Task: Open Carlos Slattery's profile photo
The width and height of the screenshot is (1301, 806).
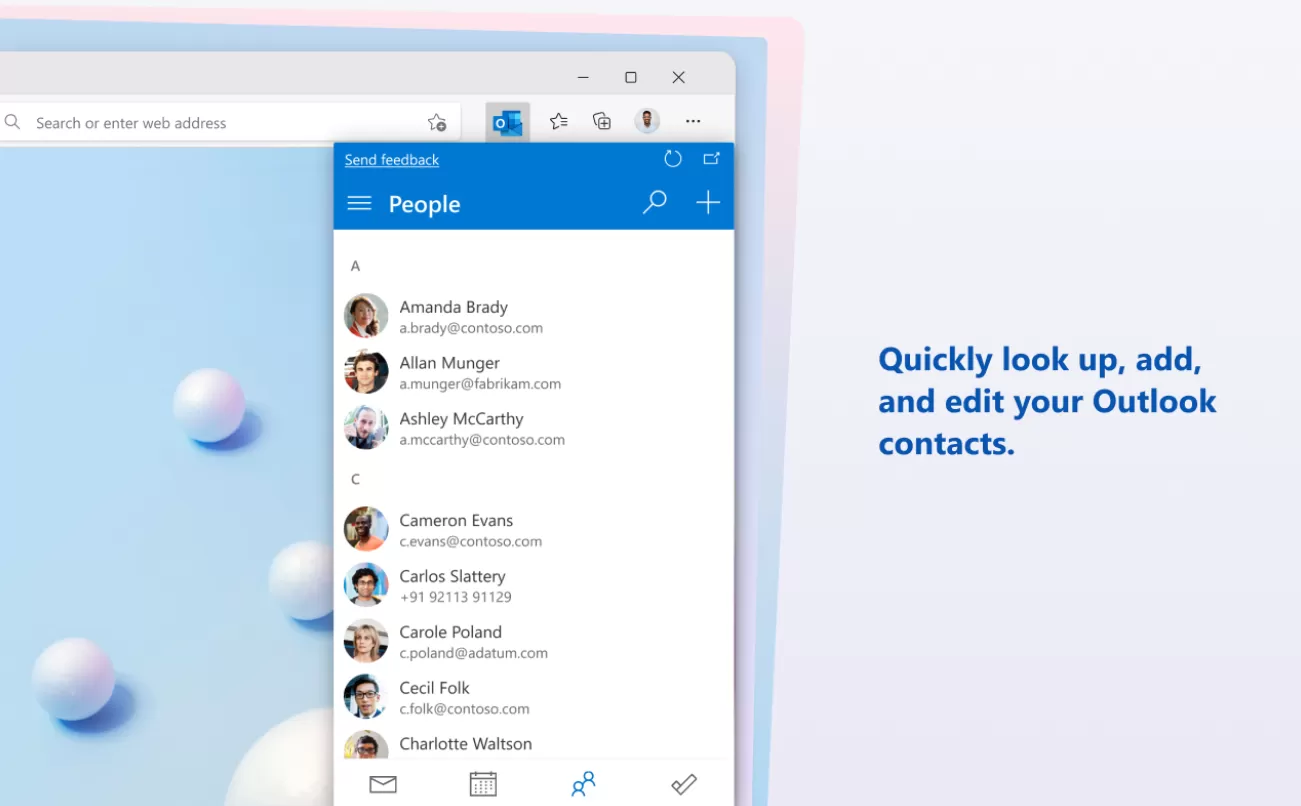Action: click(366, 585)
